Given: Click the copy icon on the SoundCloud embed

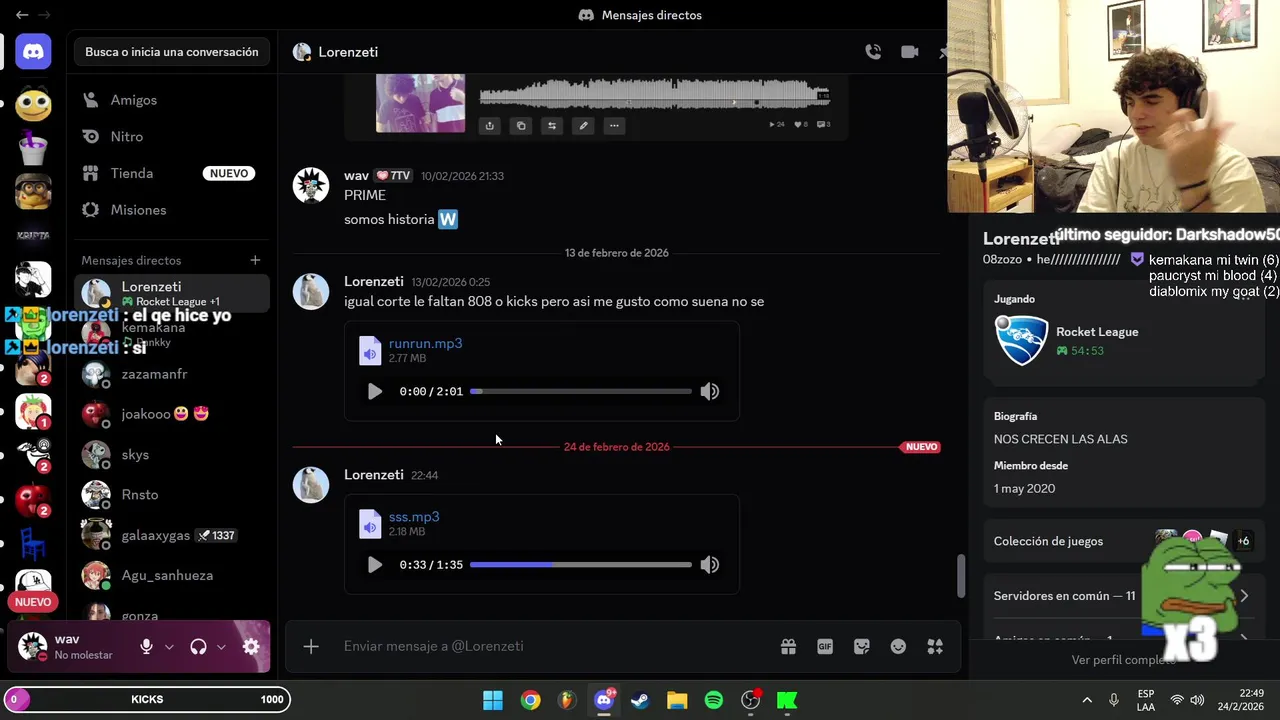Looking at the screenshot, I should pyautogui.click(x=521, y=126).
